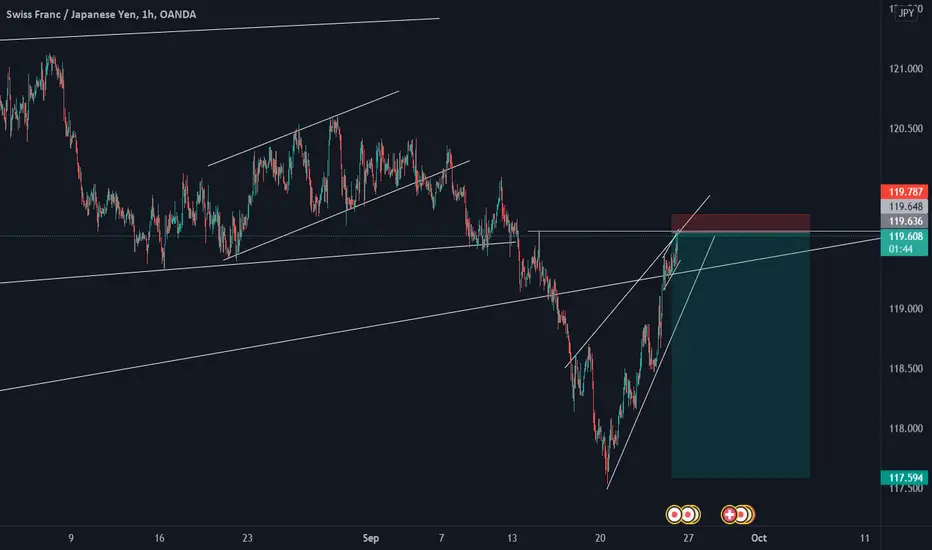This screenshot has width=932, height=550.
Task: Click the 01:44 candle countdown timer
Action: tap(901, 249)
